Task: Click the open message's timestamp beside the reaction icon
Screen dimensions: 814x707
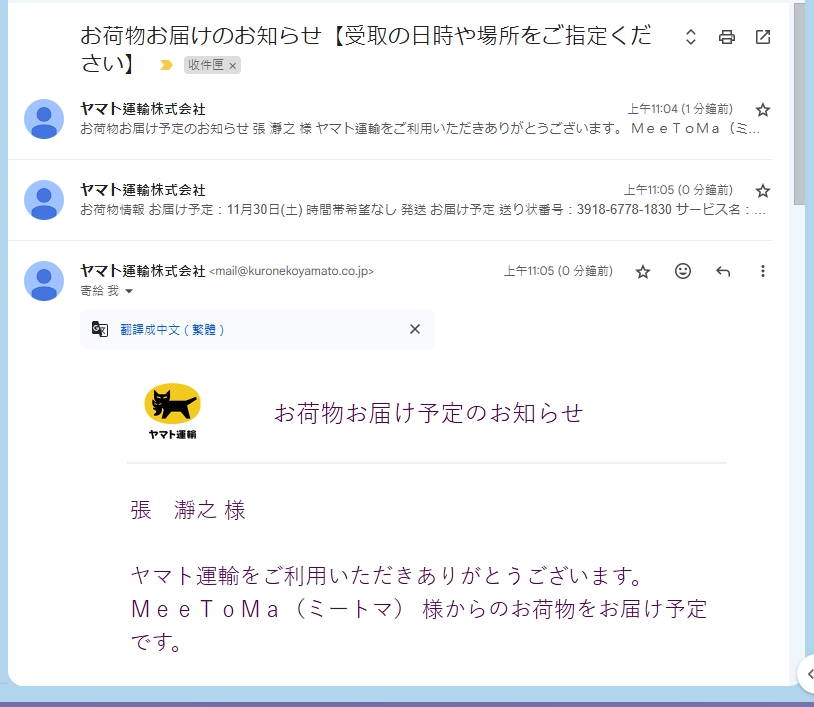Action: point(558,271)
